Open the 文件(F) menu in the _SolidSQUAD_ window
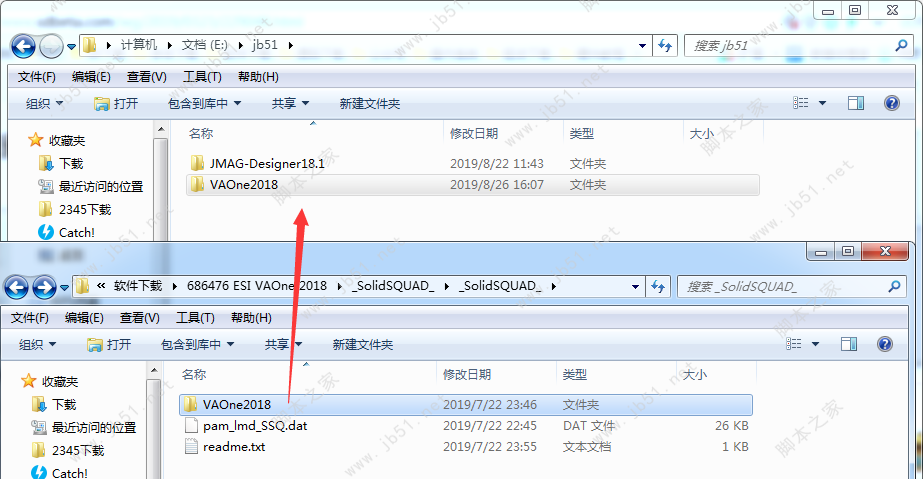This screenshot has height=479, width=923. [29, 318]
